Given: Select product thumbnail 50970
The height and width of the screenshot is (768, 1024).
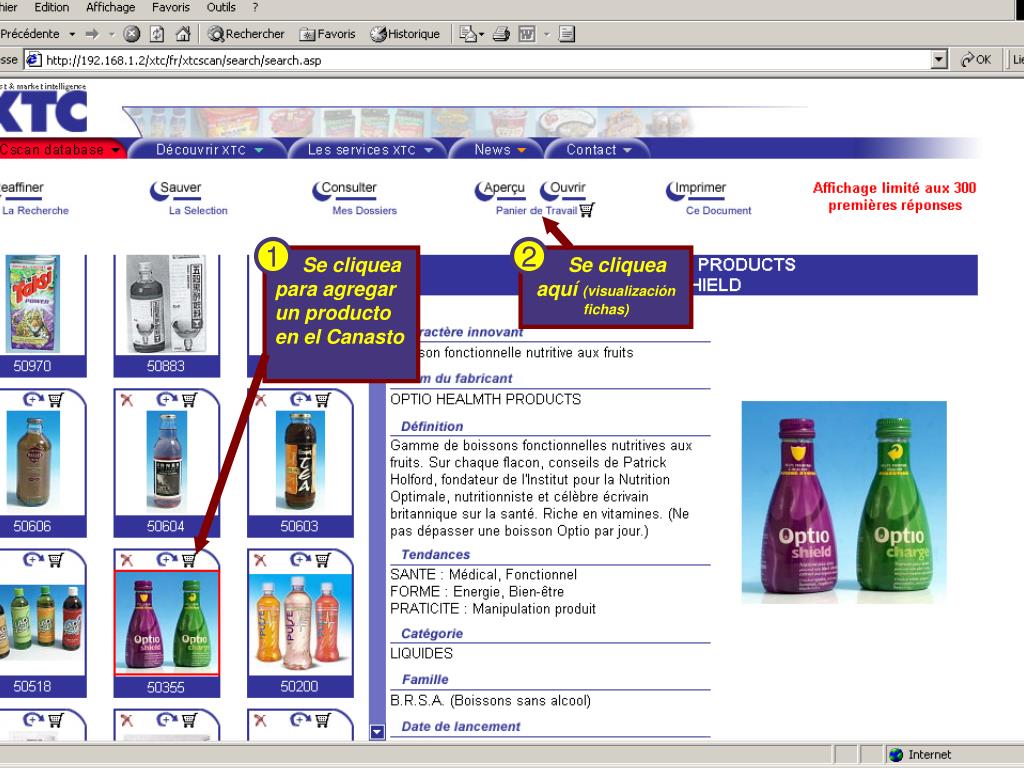Looking at the screenshot, I should (33, 304).
